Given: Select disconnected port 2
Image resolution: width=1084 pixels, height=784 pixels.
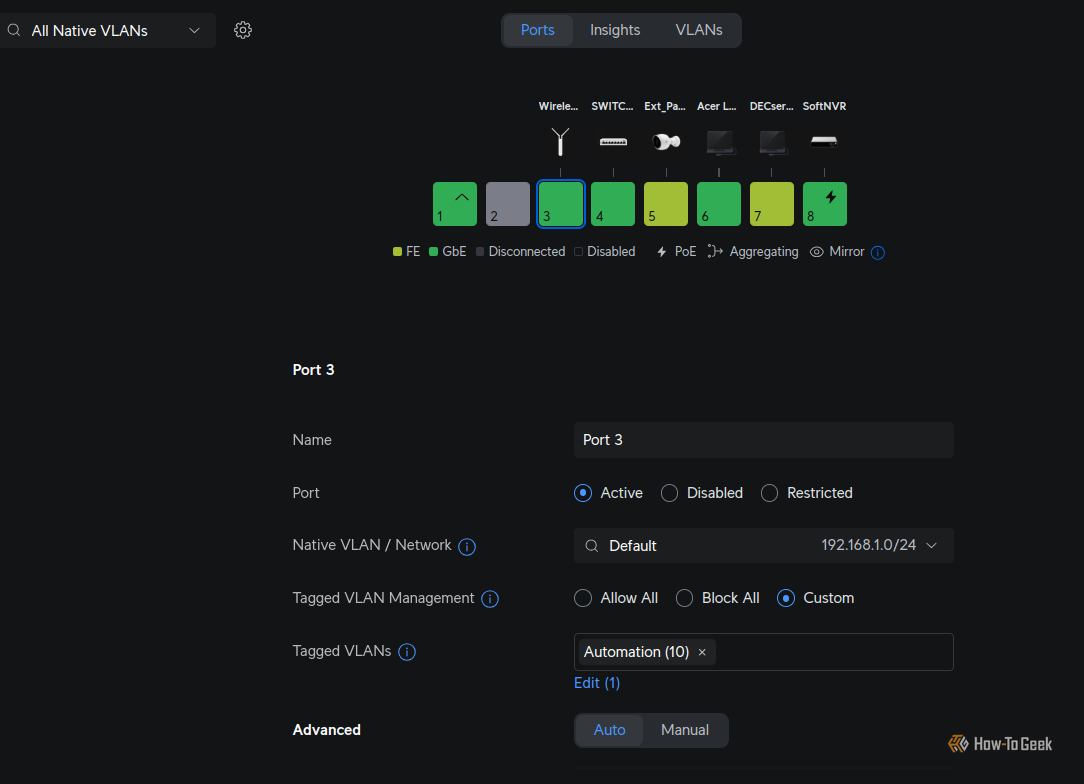Looking at the screenshot, I should point(507,204).
